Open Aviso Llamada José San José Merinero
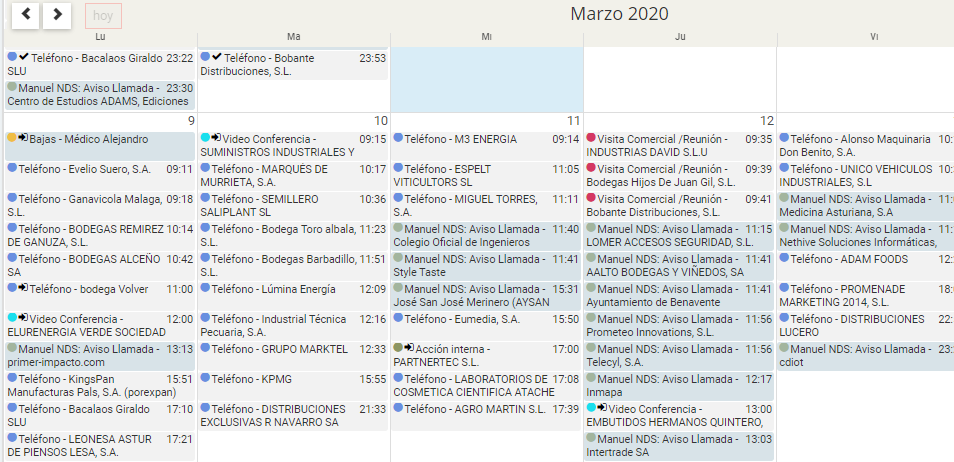Viewport: 954px width, 462px height. (x=486, y=295)
